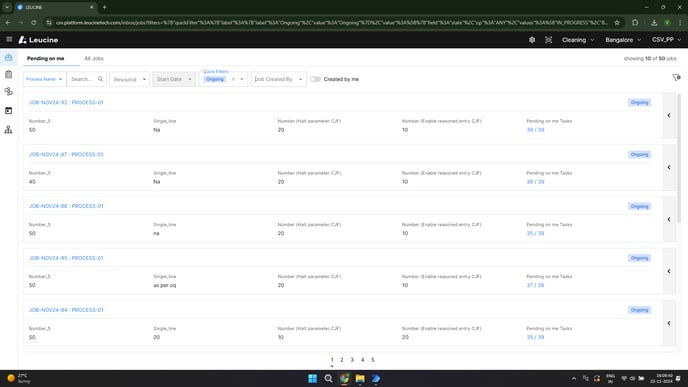This screenshot has height=387, width=688.
Task: Go back in browser
Action: click(x=8, y=22)
